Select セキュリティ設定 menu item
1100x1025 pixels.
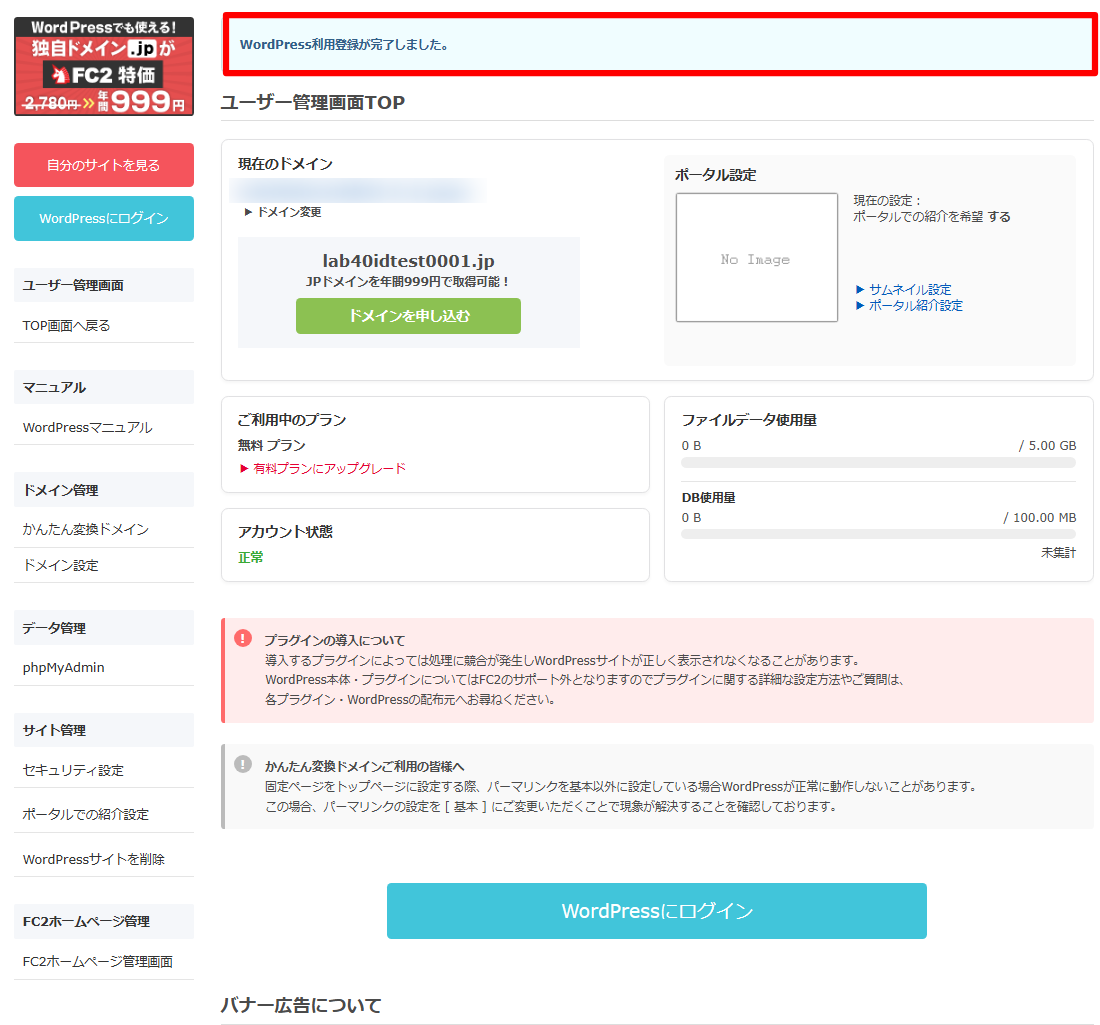pyautogui.click(x=73, y=770)
